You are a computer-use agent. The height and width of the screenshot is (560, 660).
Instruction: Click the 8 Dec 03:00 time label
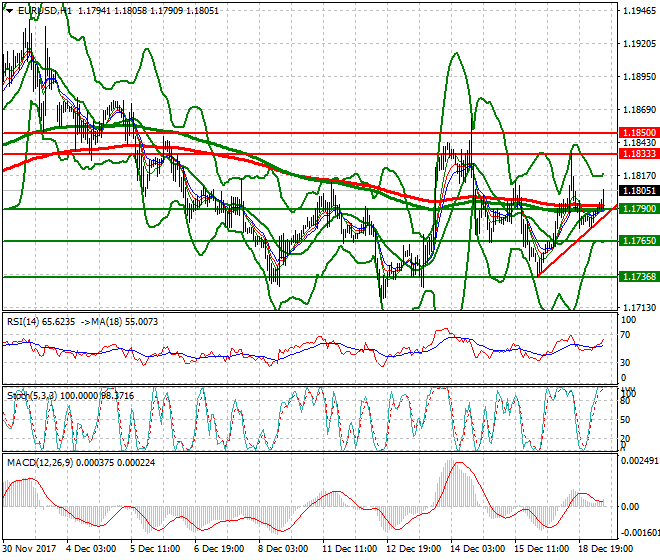(x=285, y=549)
